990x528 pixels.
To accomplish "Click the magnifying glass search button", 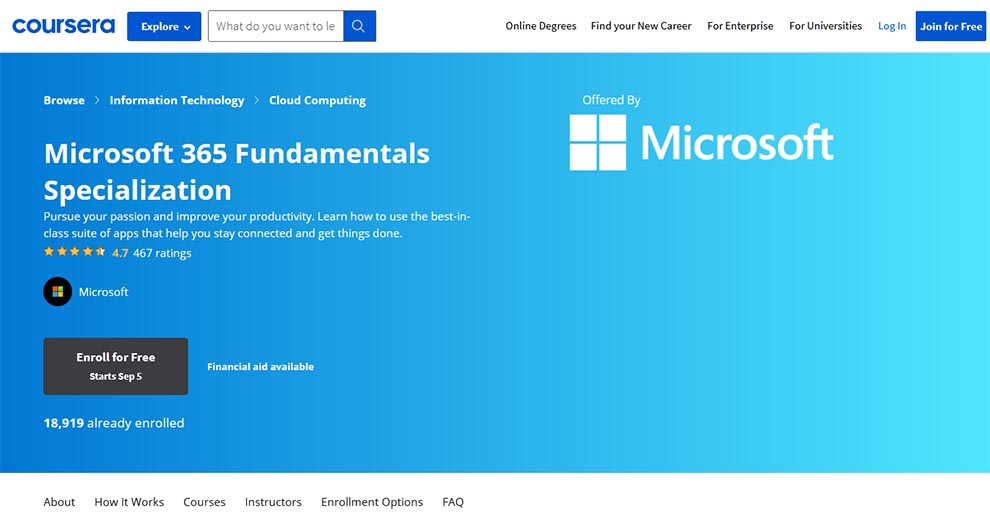I will click(359, 26).
